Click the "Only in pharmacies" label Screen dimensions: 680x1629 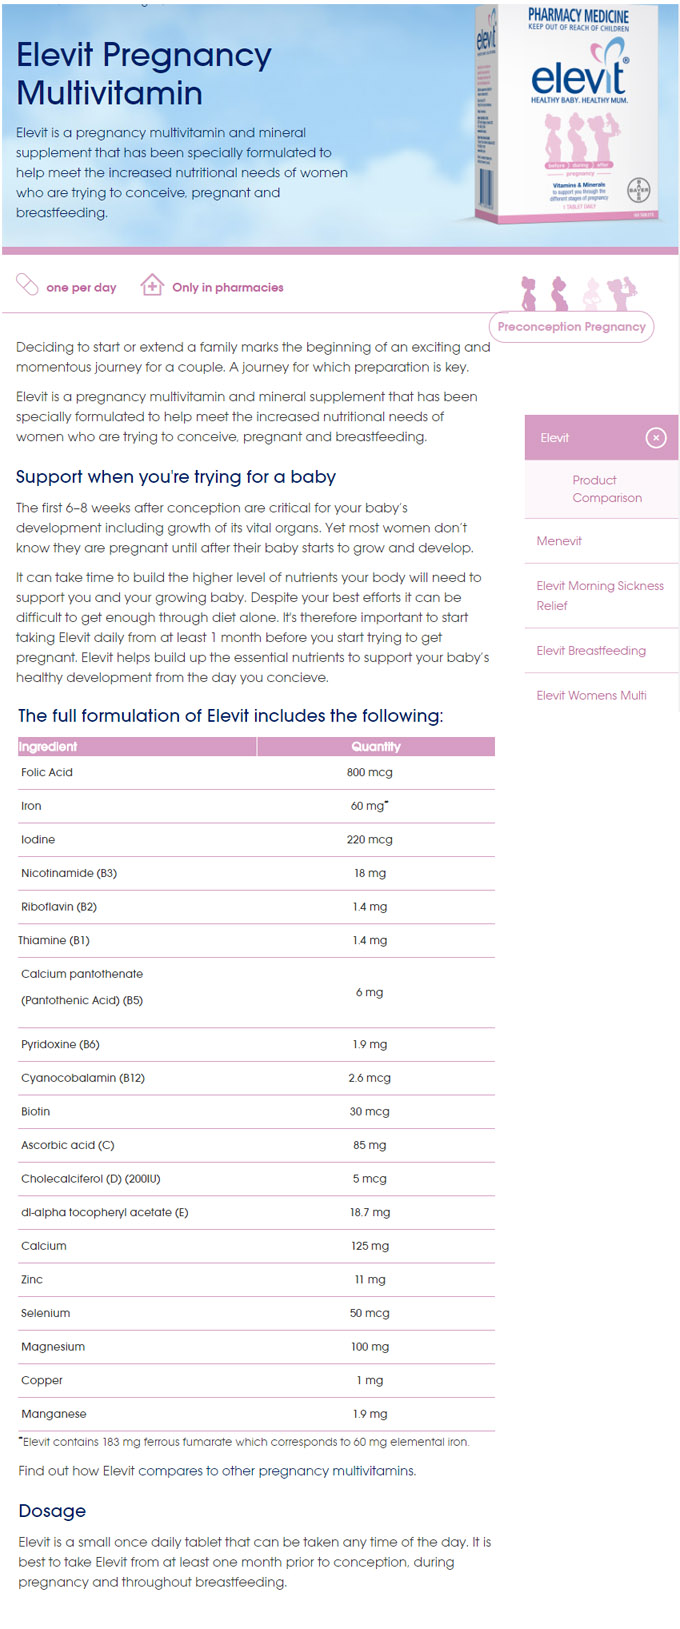click(x=227, y=288)
